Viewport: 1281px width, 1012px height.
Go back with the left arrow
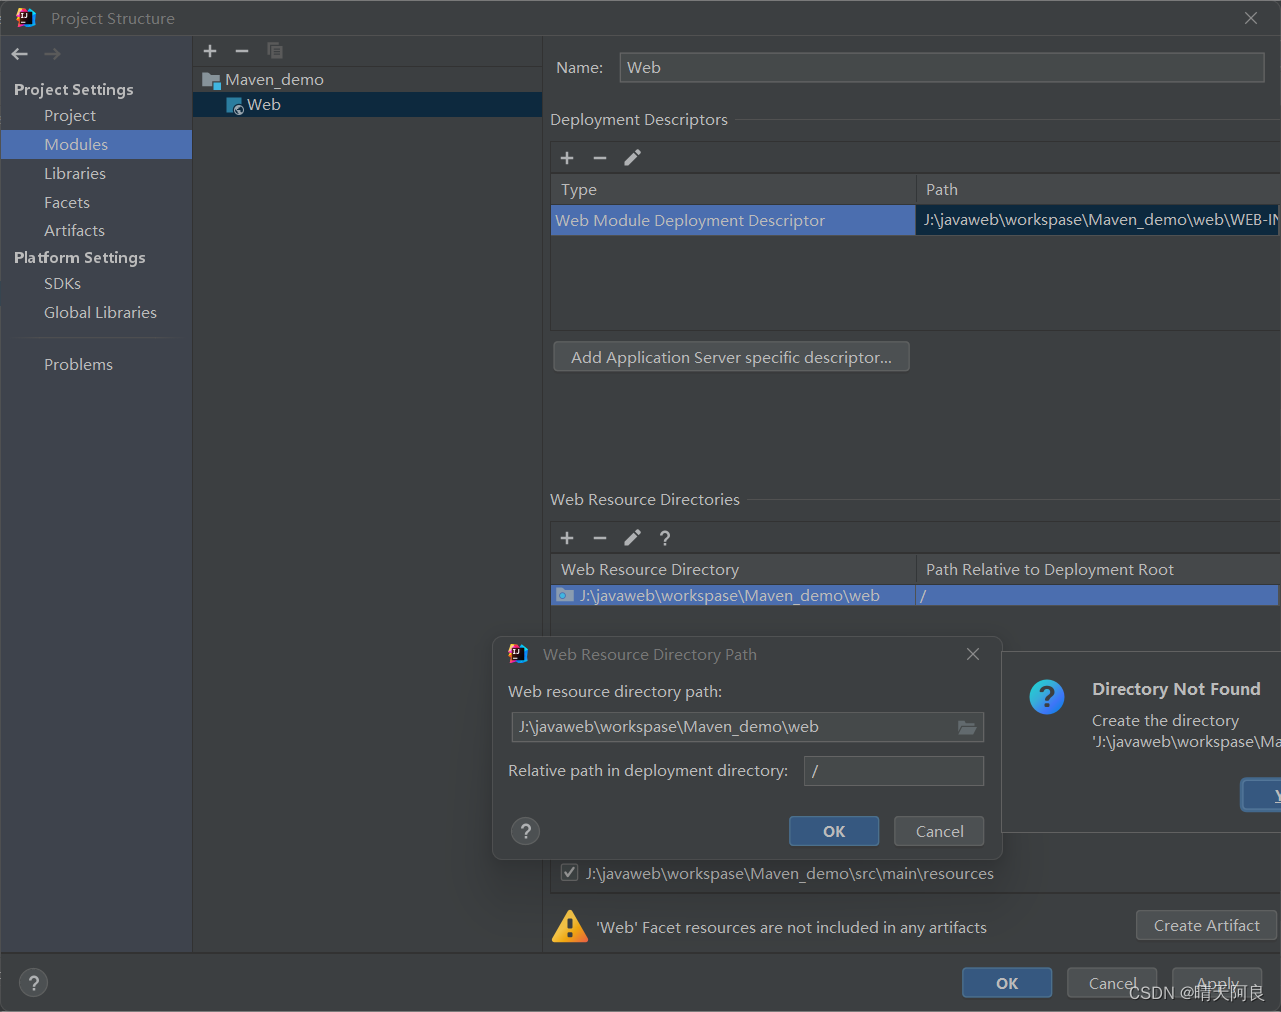point(20,54)
